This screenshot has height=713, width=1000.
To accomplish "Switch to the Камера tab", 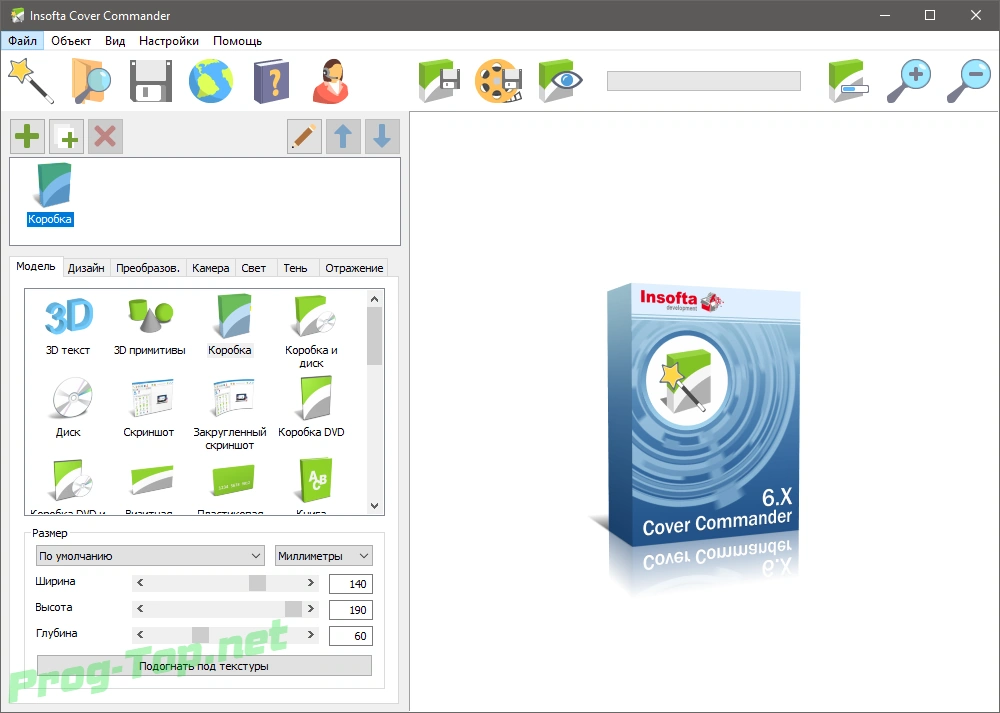I will [210, 268].
